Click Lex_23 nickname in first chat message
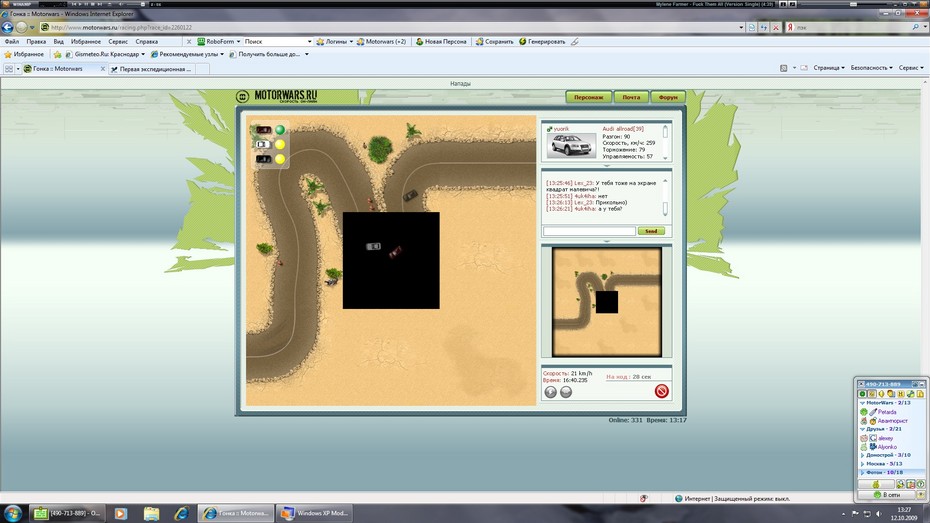The image size is (930, 523). (x=584, y=183)
